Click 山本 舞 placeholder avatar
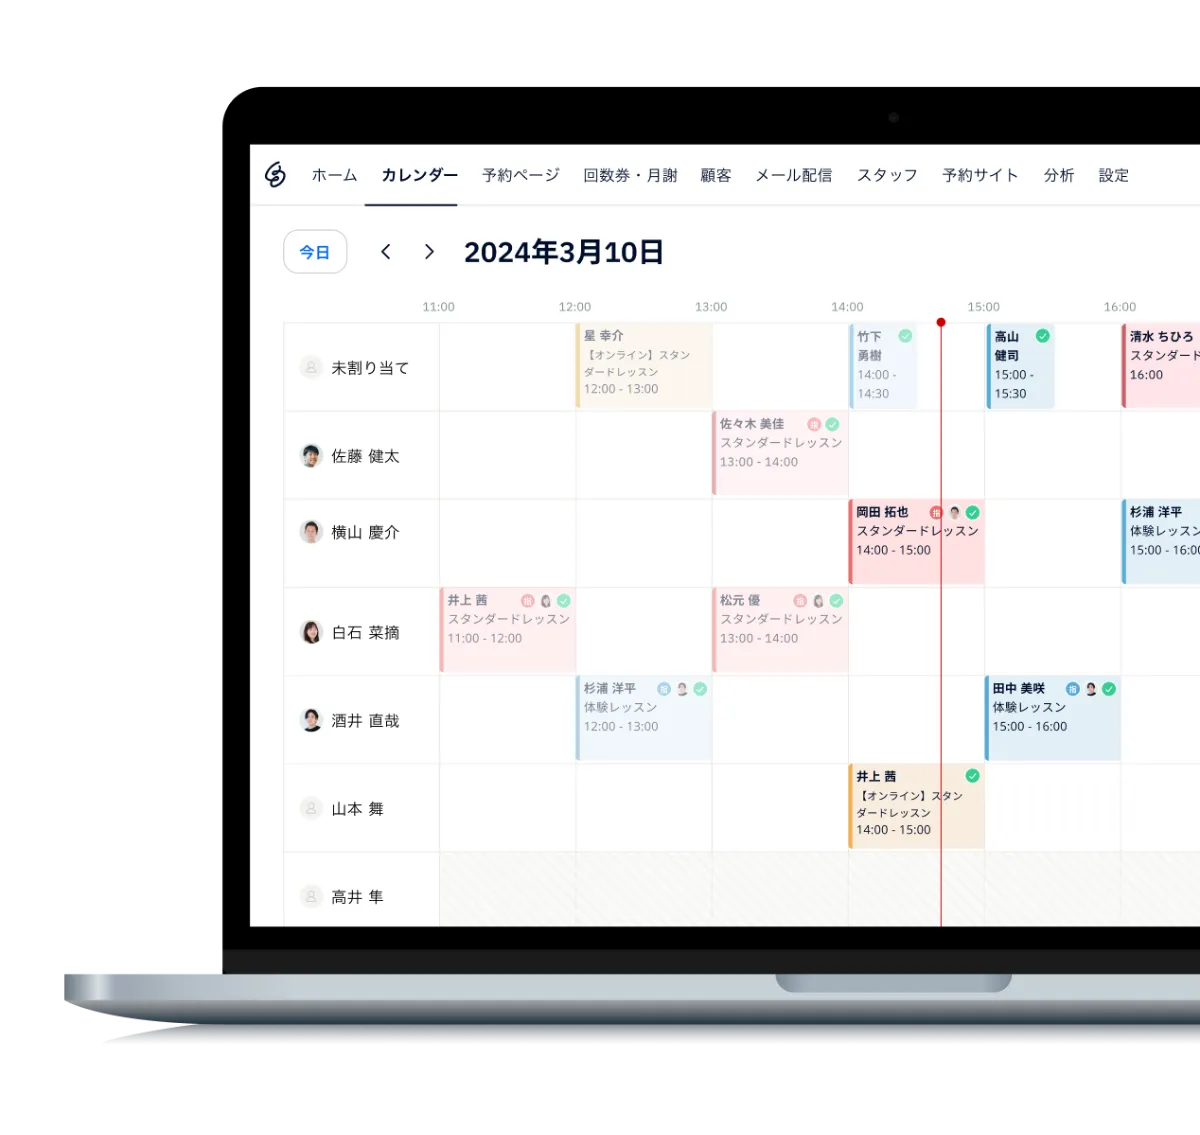The height and width of the screenshot is (1135, 1200). tap(311, 808)
